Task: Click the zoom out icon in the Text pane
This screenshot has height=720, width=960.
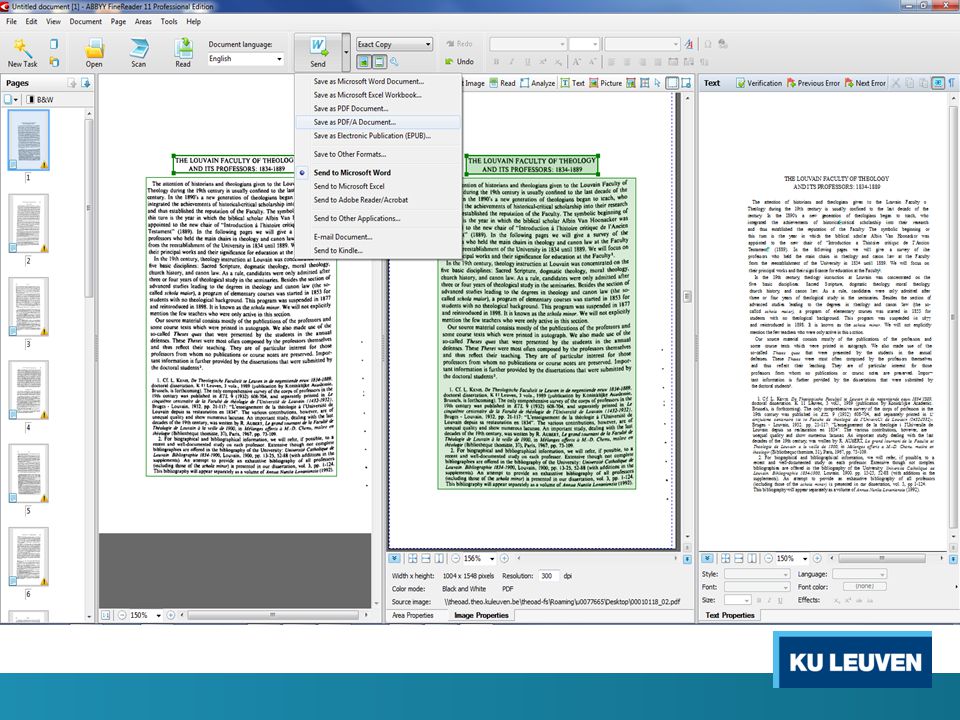Action: tap(768, 558)
